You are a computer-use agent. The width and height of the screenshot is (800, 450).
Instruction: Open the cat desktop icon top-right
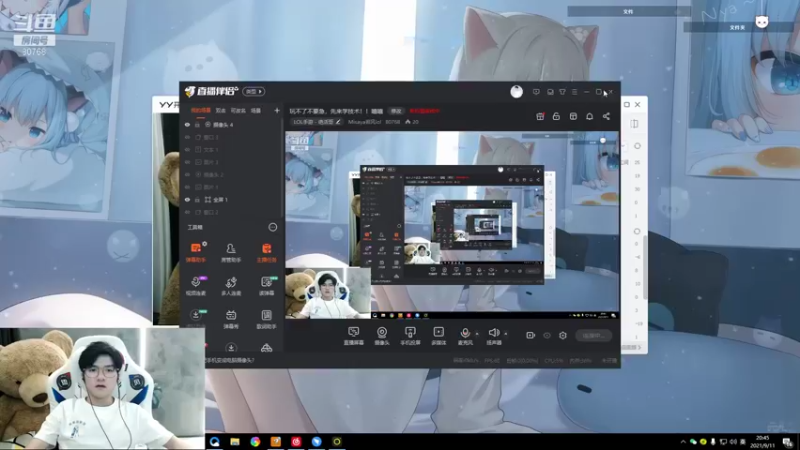point(762,22)
